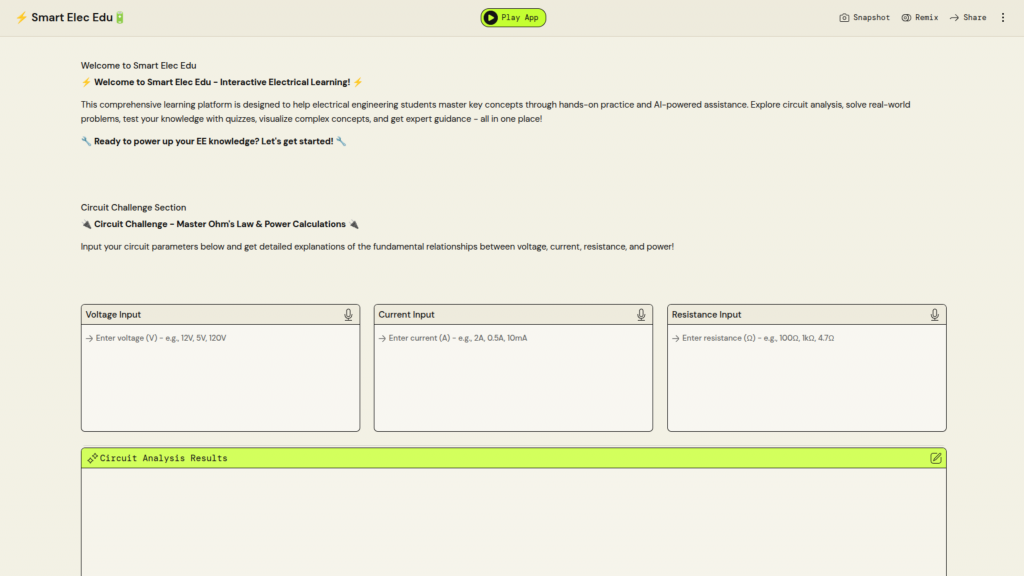Click the Circuit Challenge Ohm's Law heading

[x=220, y=224]
